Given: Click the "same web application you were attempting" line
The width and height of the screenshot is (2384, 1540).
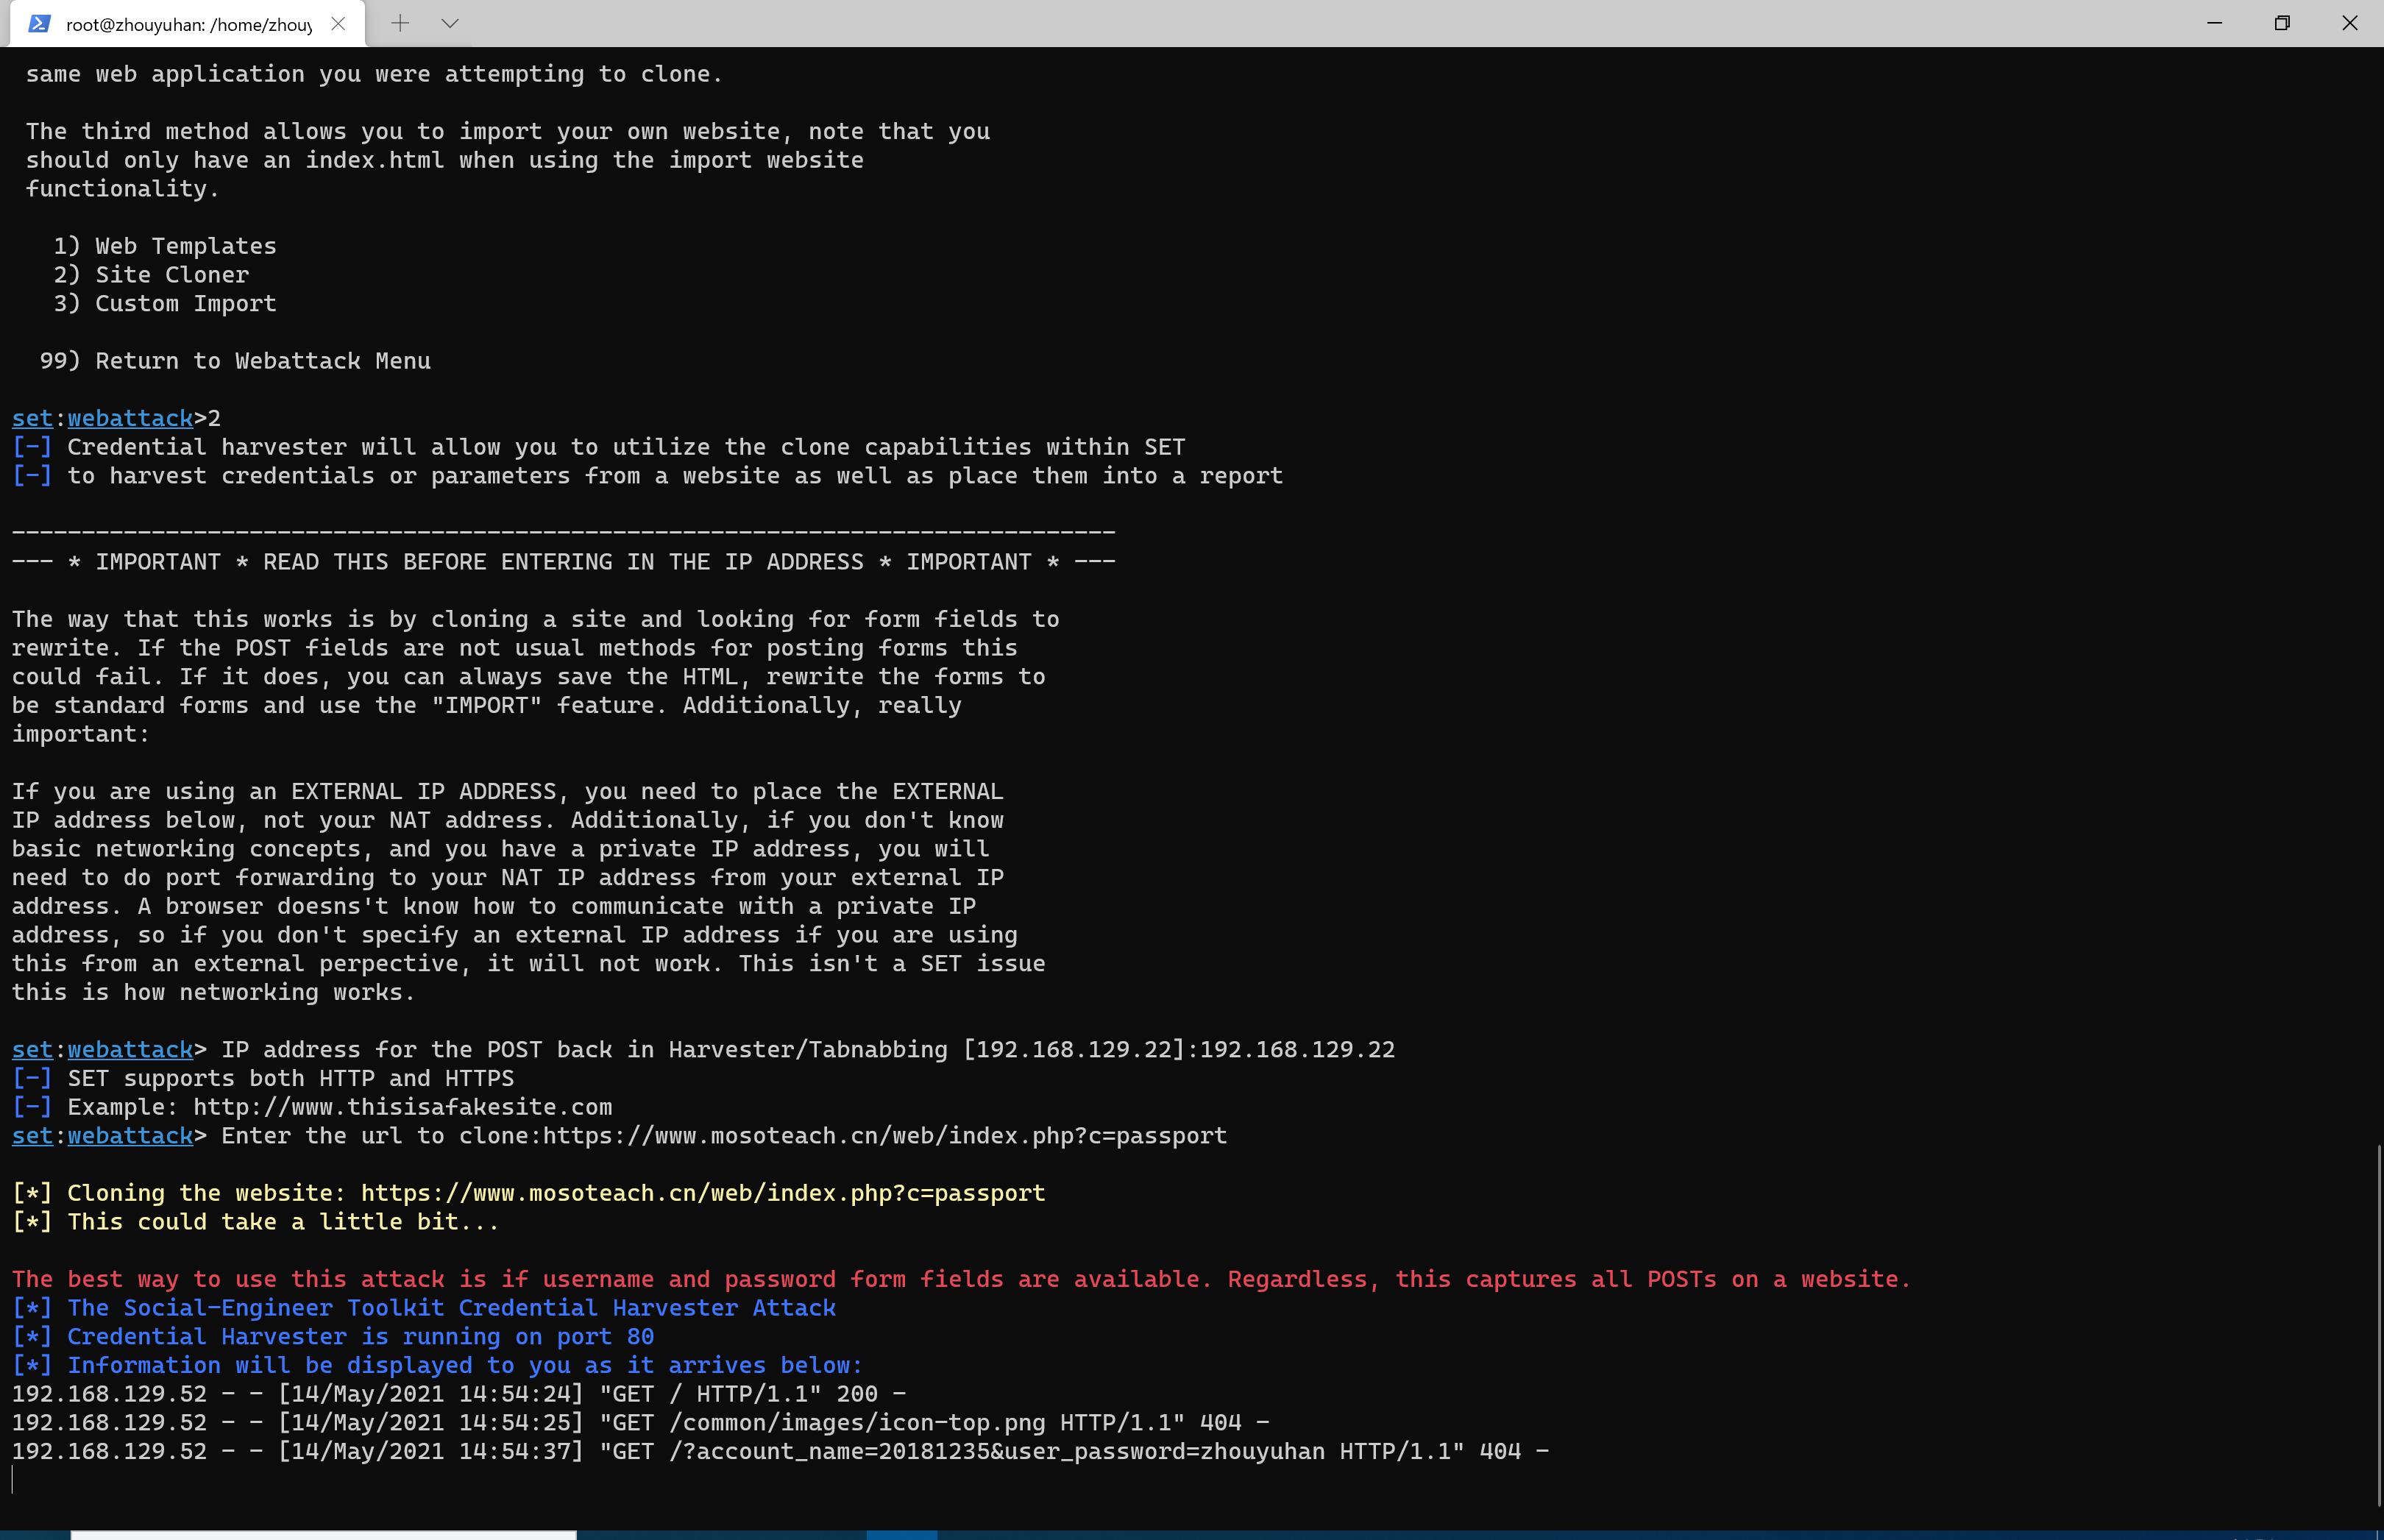Looking at the screenshot, I should point(374,74).
